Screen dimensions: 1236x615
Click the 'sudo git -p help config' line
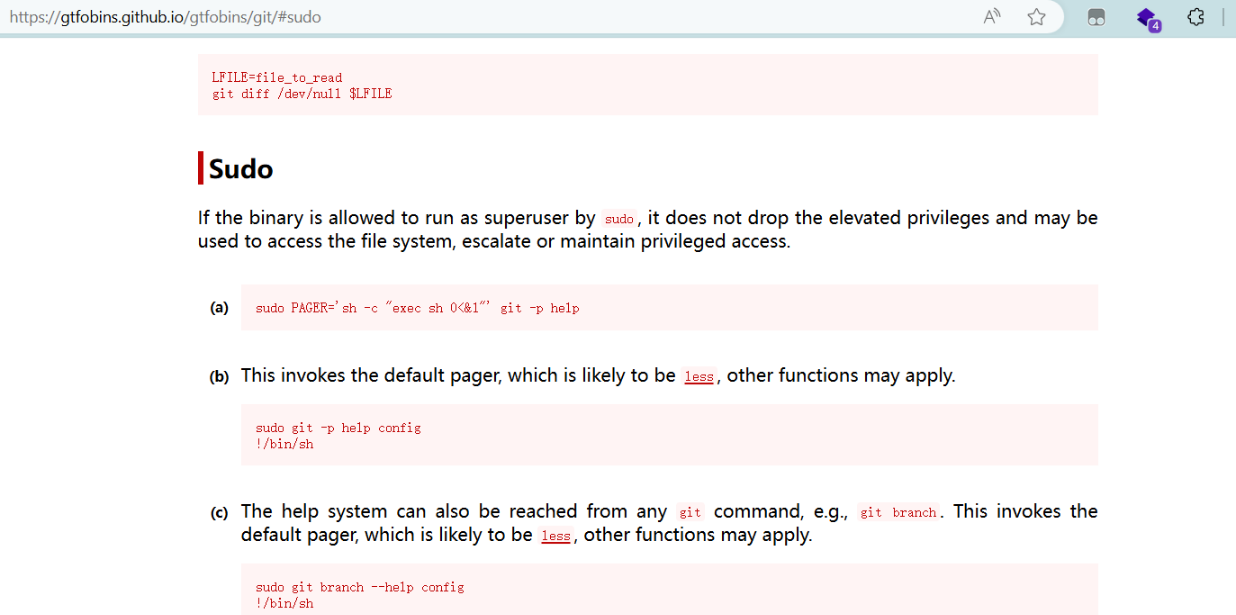338,427
